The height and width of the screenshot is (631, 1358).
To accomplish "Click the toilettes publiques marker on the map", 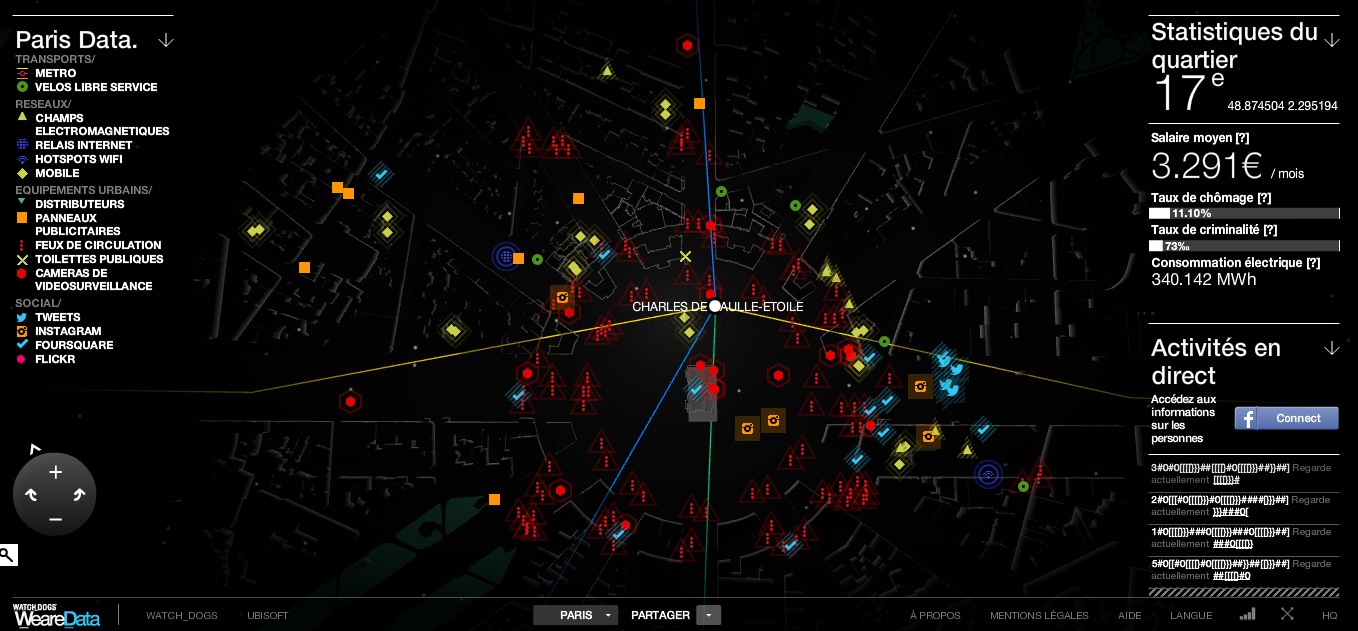I will tap(685, 257).
